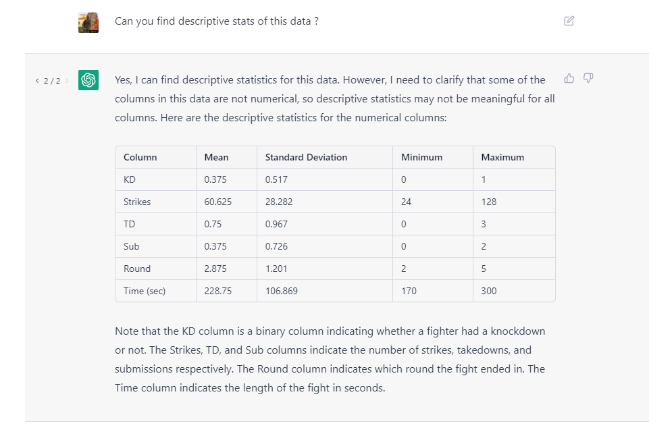Image resolution: width=664 pixels, height=432 pixels.
Task: Click the edit message pencil icon
Action: pyautogui.click(x=569, y=20)
